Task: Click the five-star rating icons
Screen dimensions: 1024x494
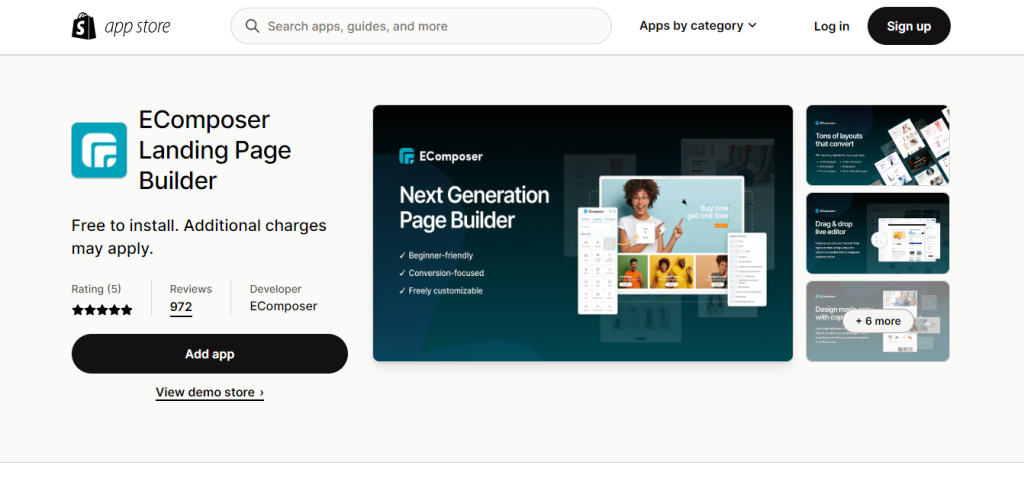Action: pos(102,310)
